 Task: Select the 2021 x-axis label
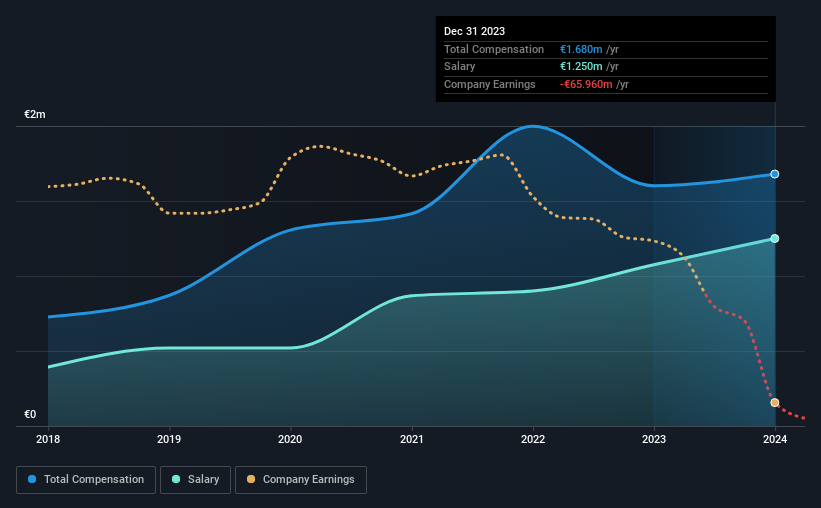[412, 439]
